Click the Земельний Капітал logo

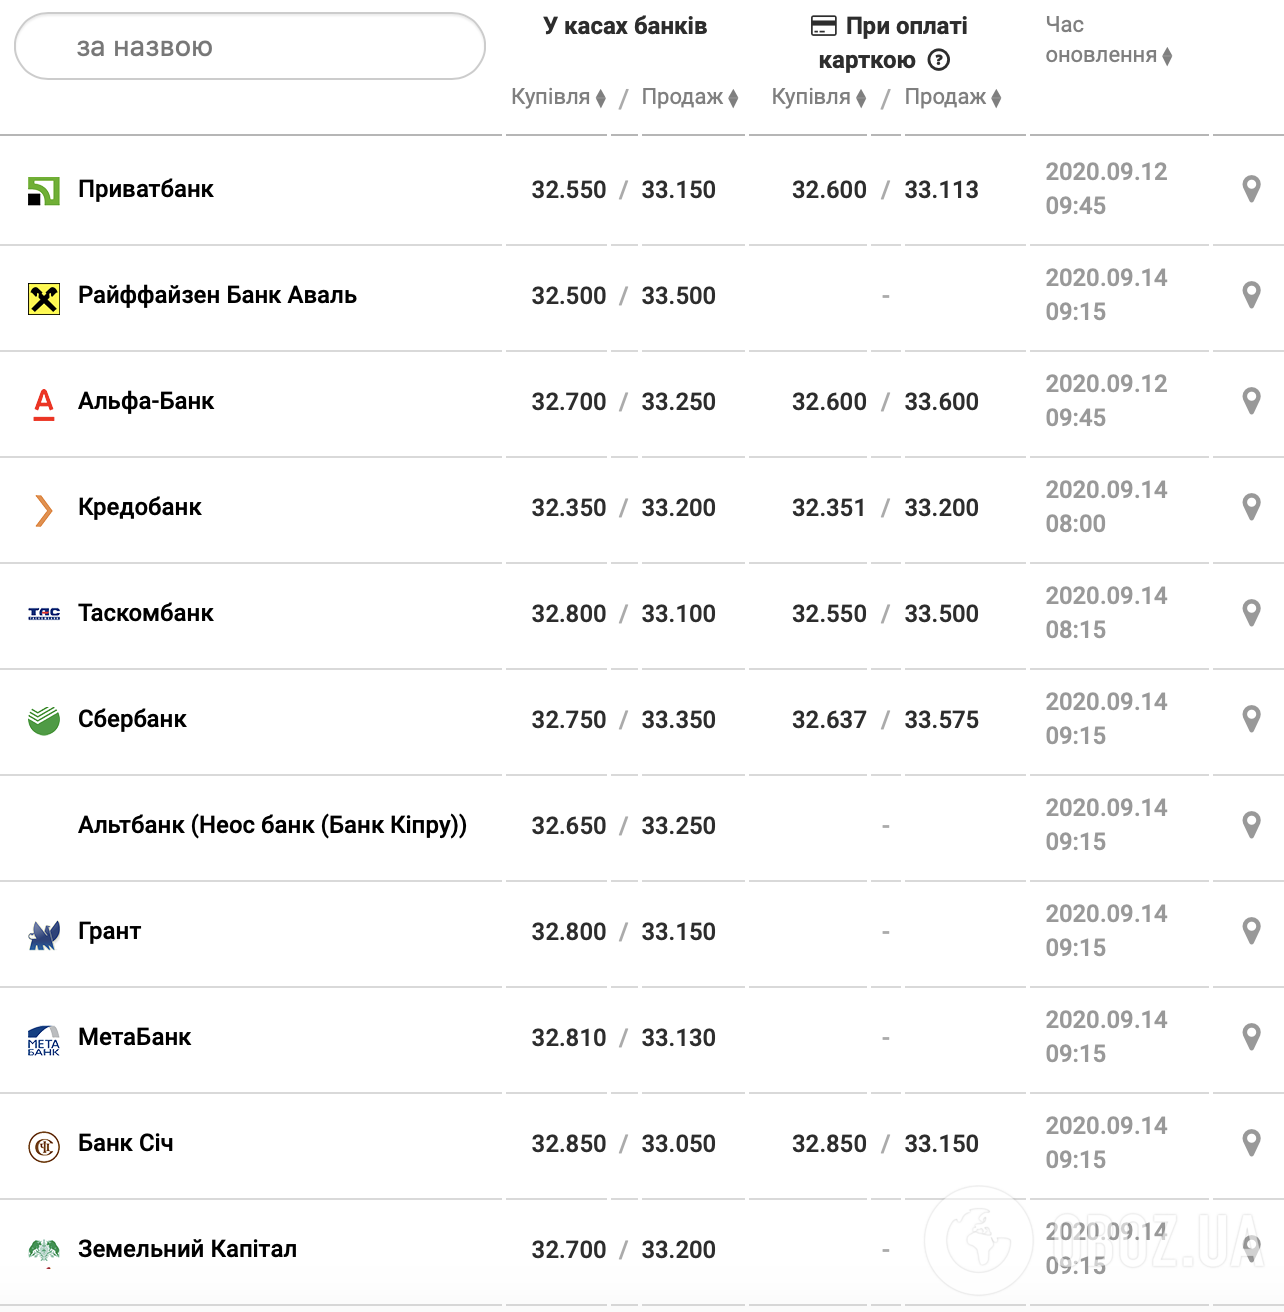tap(44, 1252)
